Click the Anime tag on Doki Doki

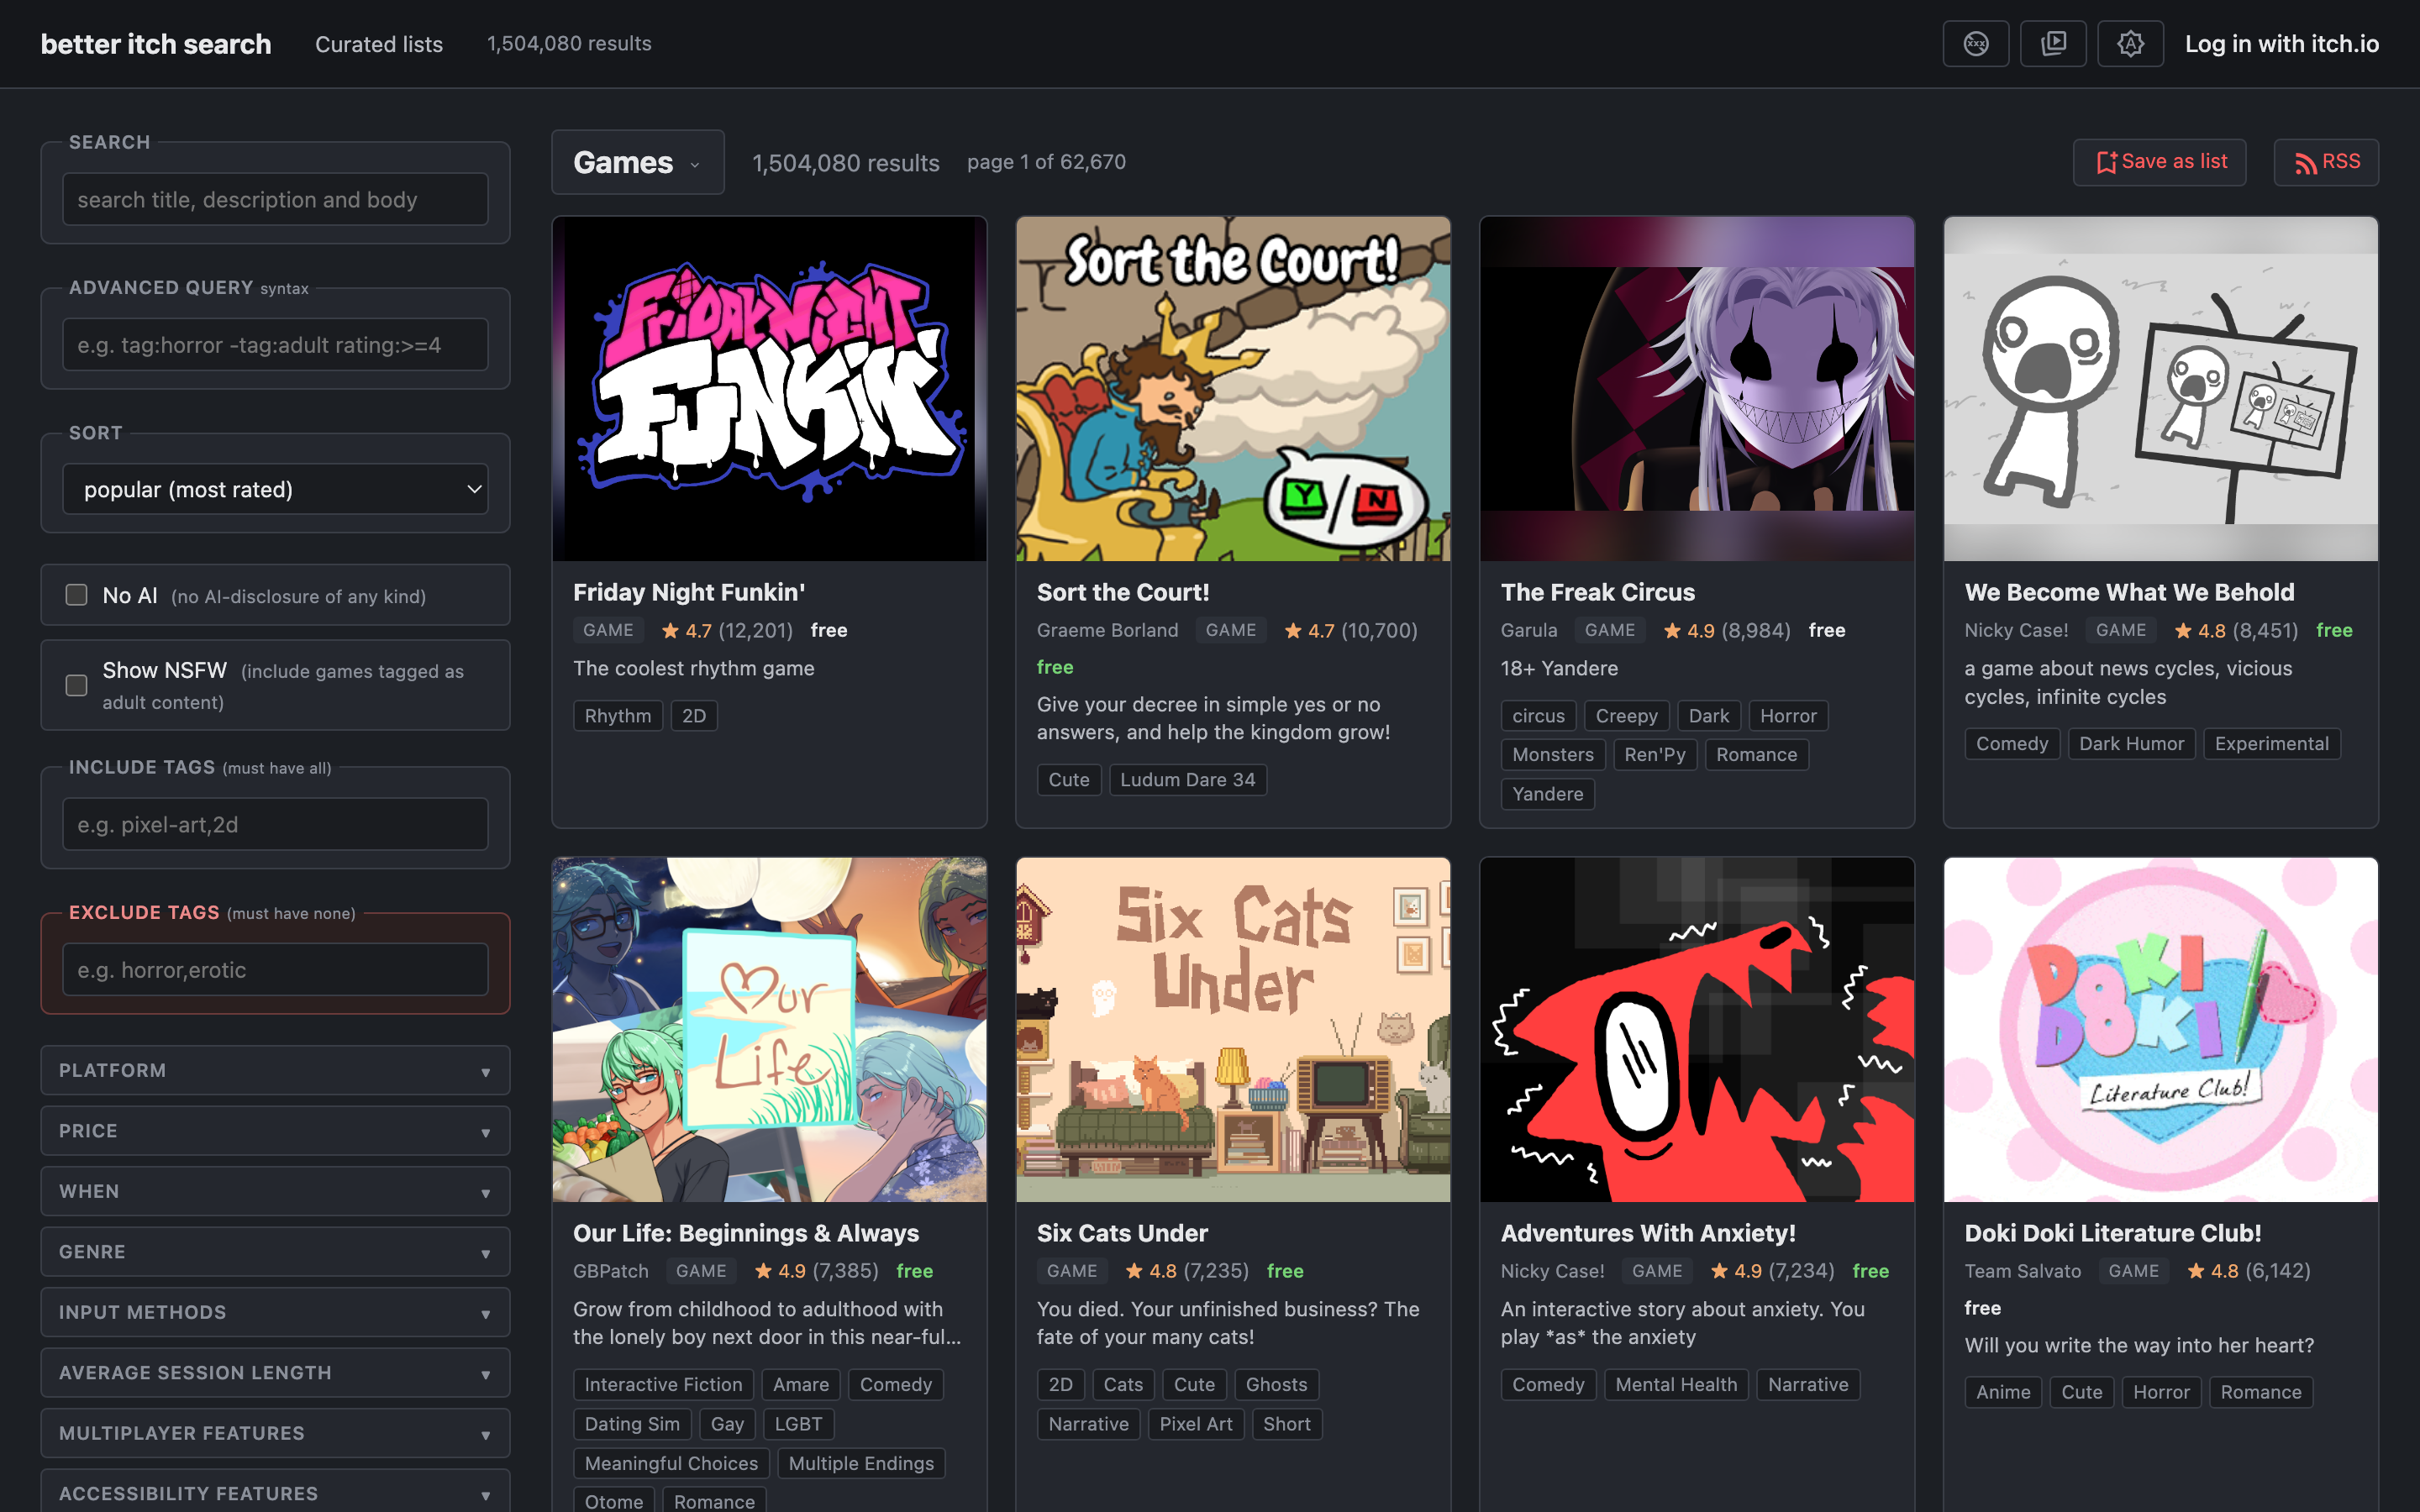click(2003, 1392)
